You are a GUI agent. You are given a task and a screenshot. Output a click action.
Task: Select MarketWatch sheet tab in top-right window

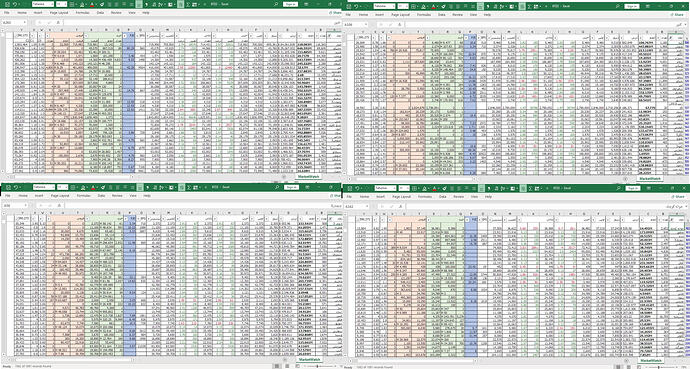click(x=649, y=179)
